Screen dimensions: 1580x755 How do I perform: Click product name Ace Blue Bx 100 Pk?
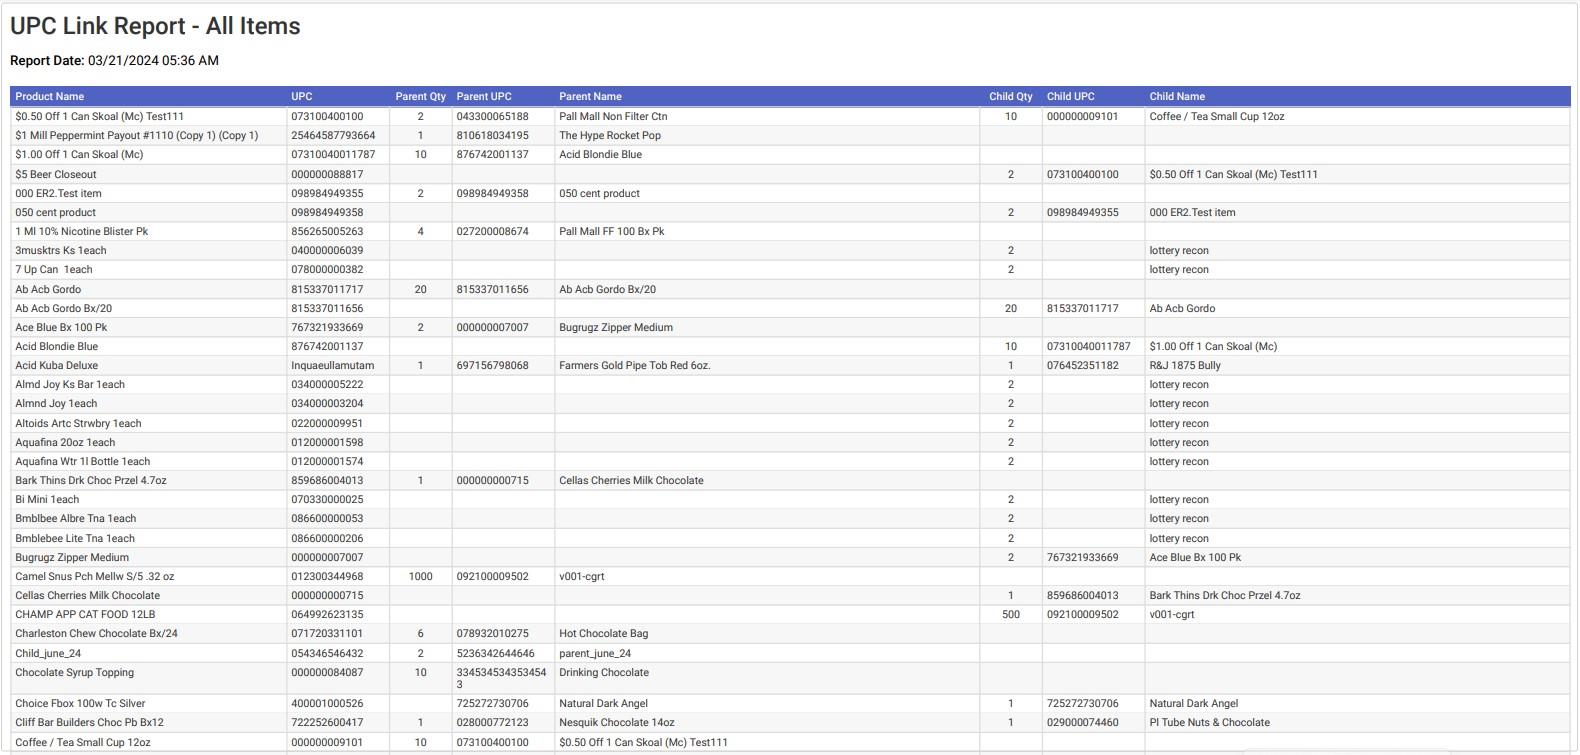[x=61, y=328]
